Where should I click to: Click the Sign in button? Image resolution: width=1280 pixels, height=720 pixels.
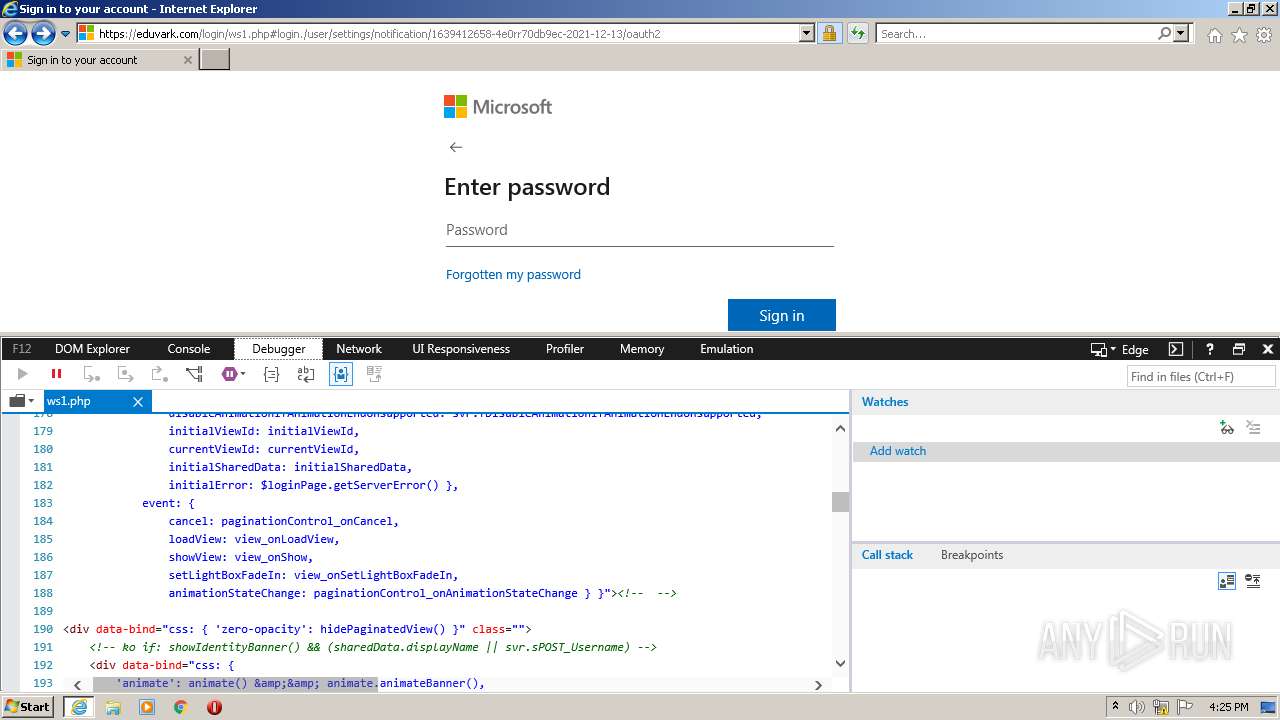tap(782, 315)
